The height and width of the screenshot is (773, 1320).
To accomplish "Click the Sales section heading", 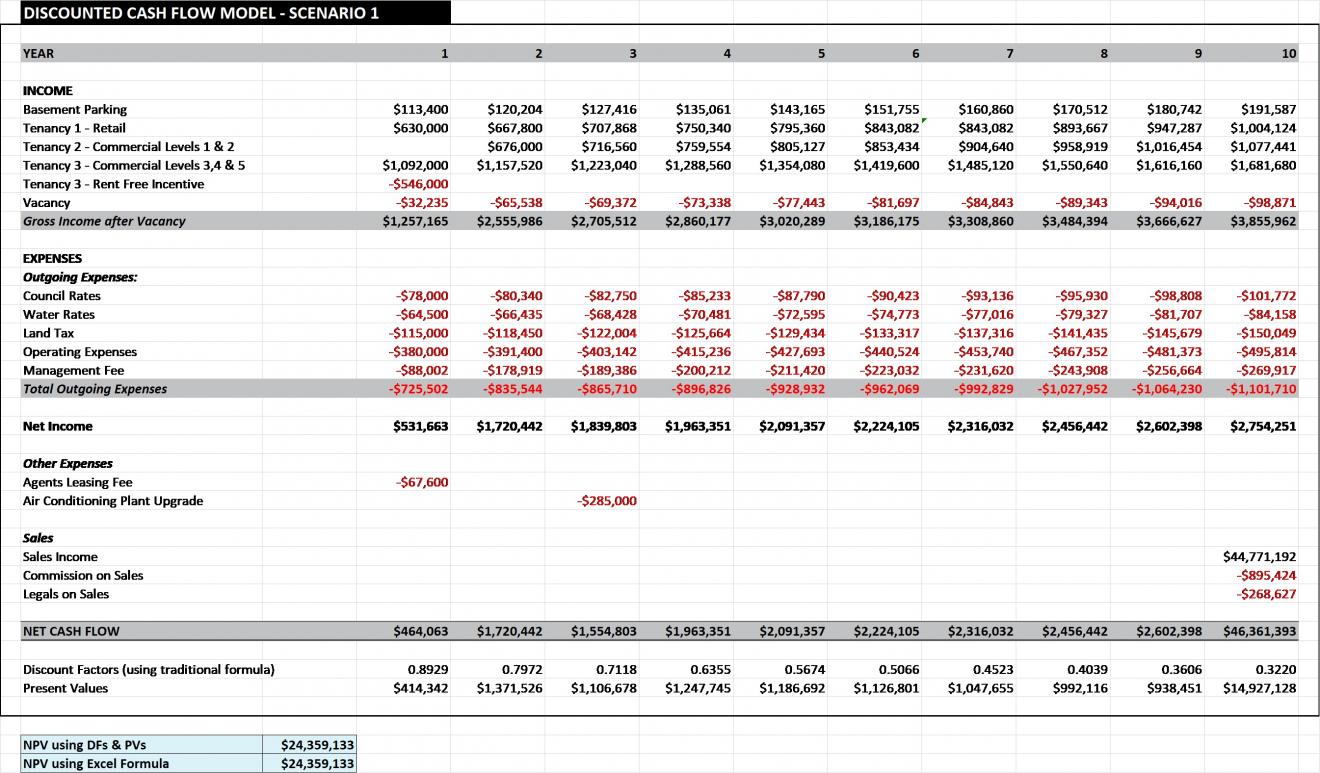I will point(38,538).
